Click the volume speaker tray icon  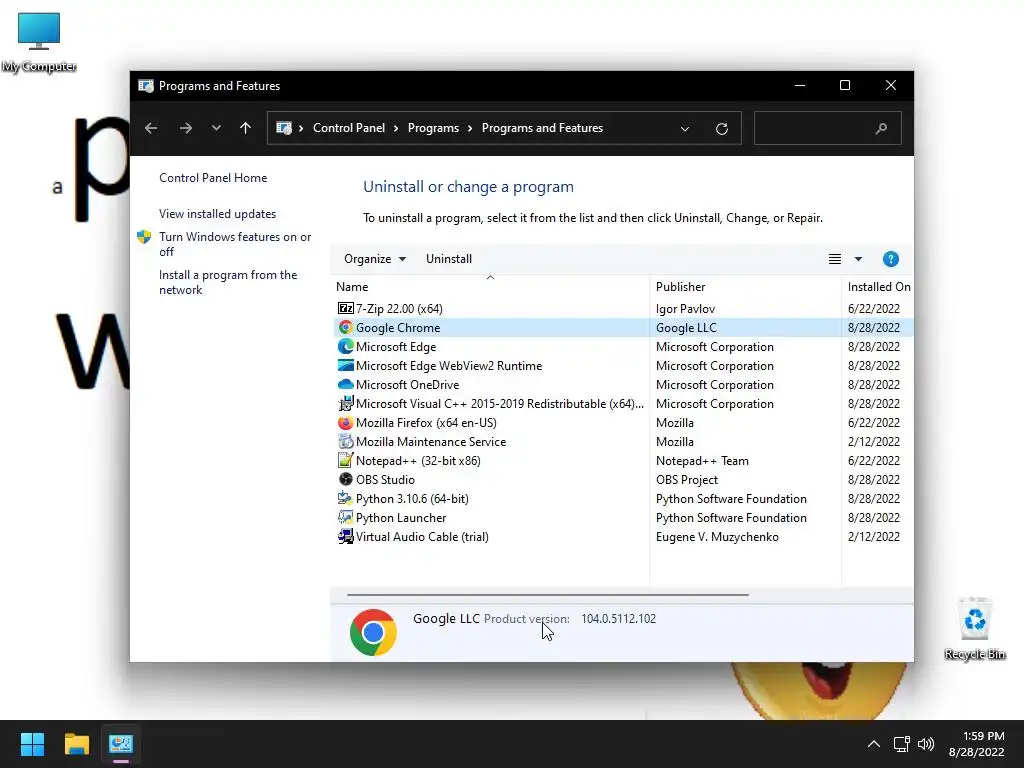pos(925,744)
